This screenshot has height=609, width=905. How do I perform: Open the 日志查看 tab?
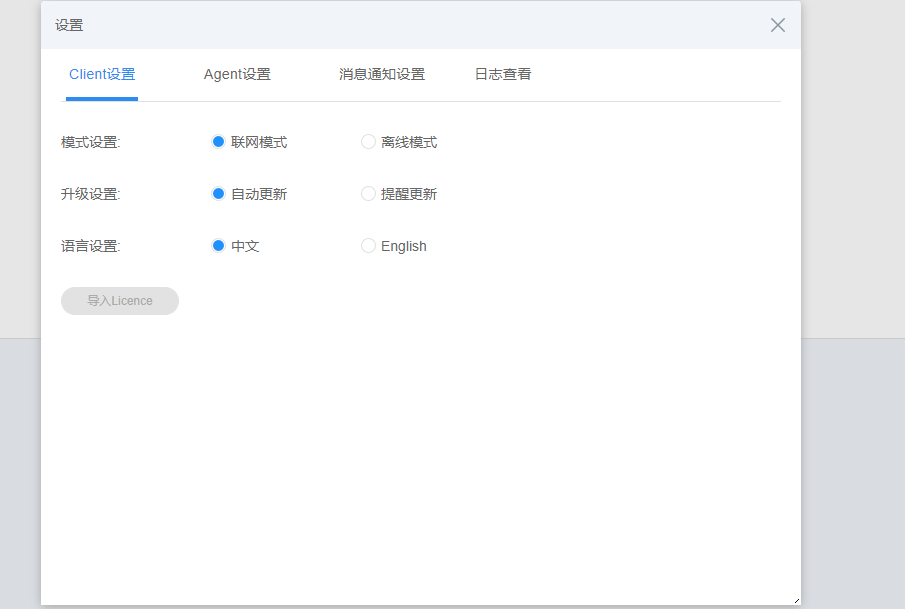pyautogui.click(x=503, y=74)
